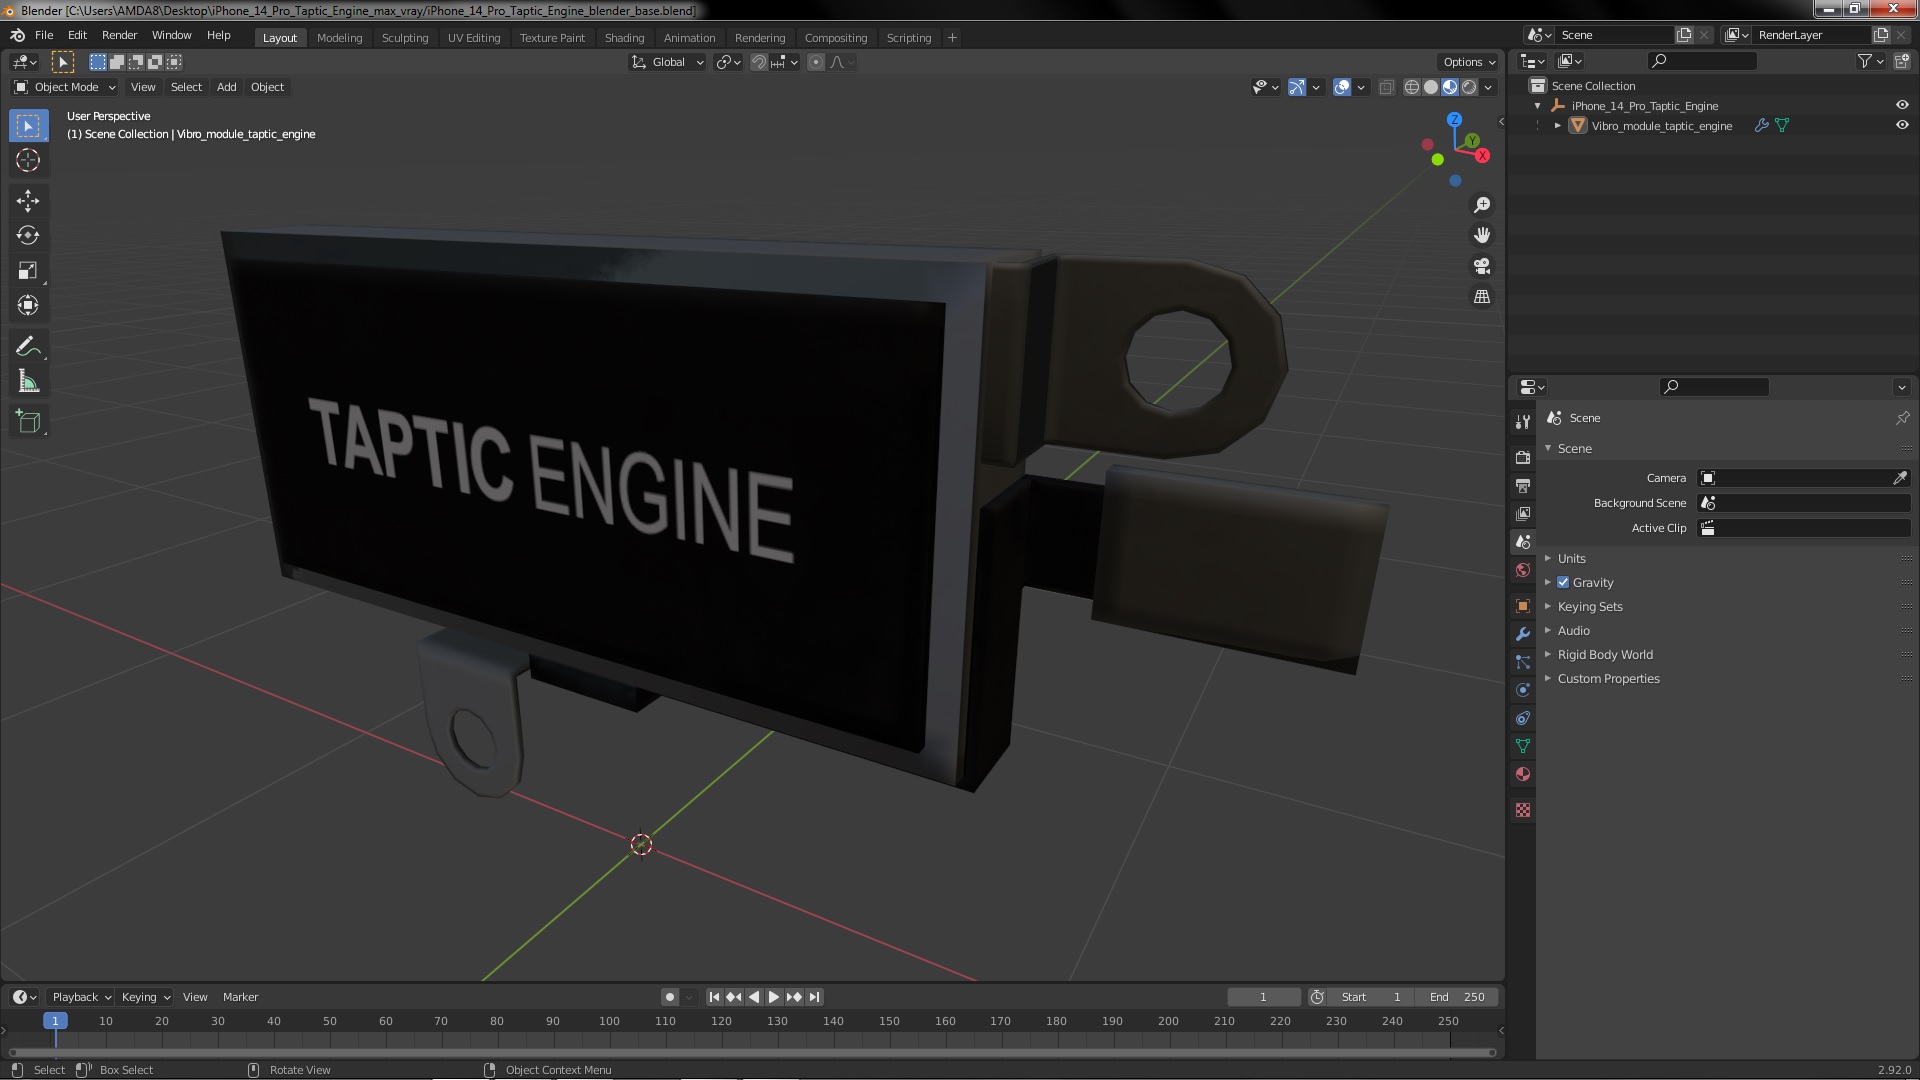Hide the iPhone_14_Pro_Taptic_Engine collection
This screenshot has width=1920, height=1080.
click(x=1902, y=105)
